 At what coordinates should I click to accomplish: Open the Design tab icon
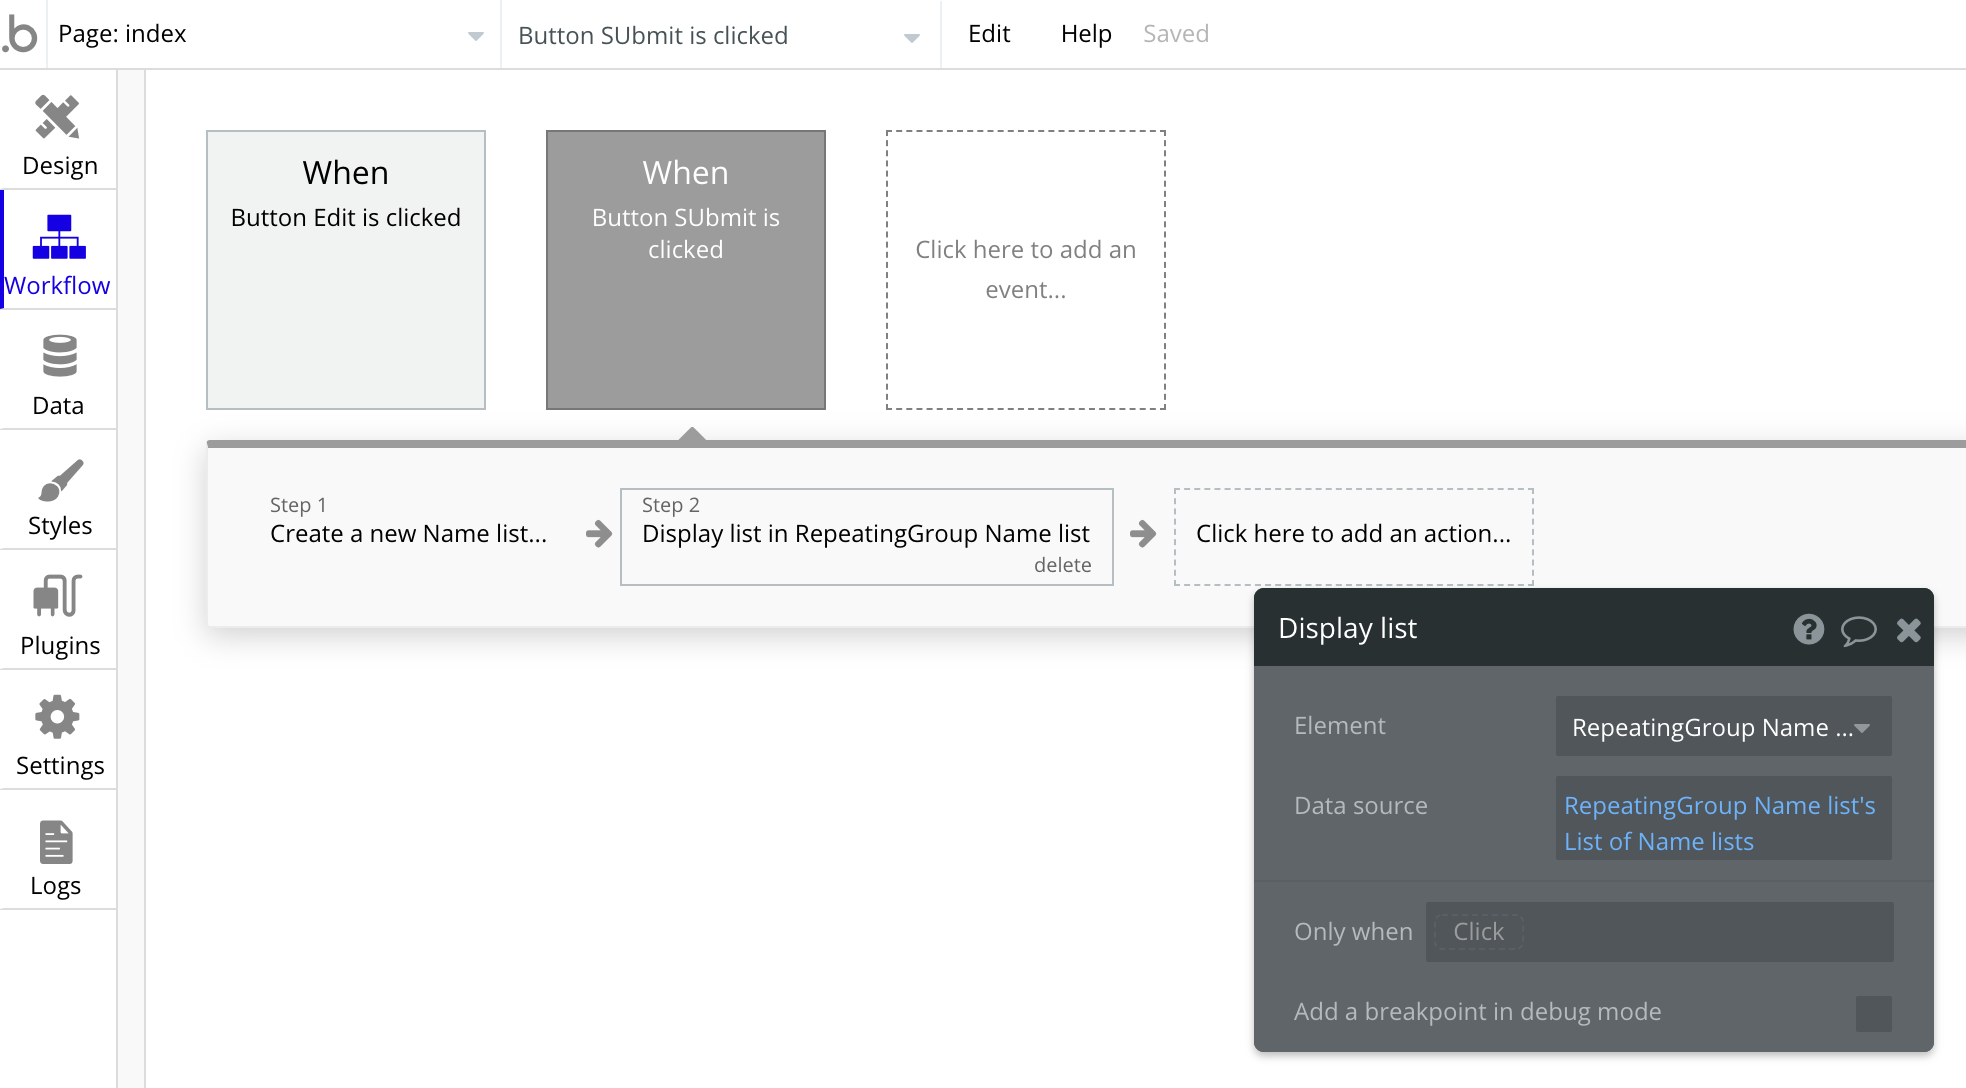tap(58, 118)
